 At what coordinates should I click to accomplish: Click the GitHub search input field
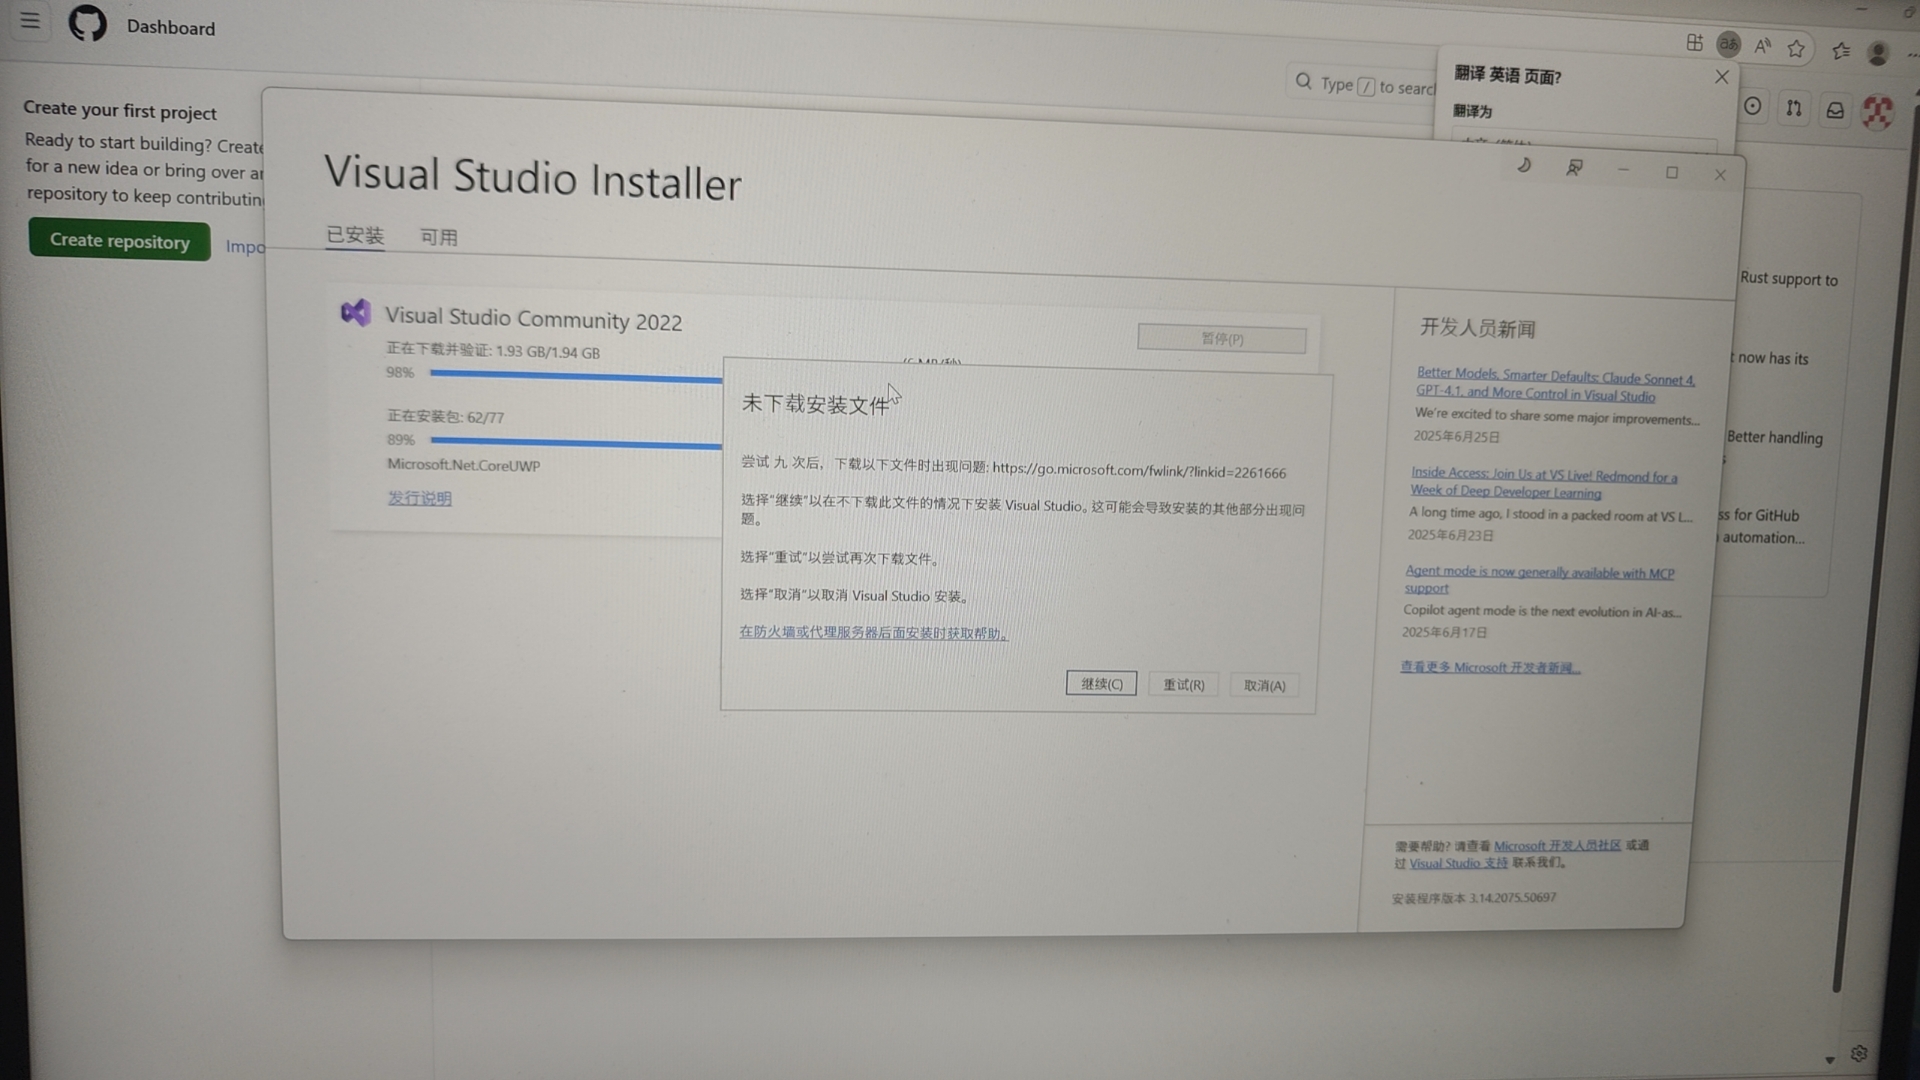click(1364, 85)
